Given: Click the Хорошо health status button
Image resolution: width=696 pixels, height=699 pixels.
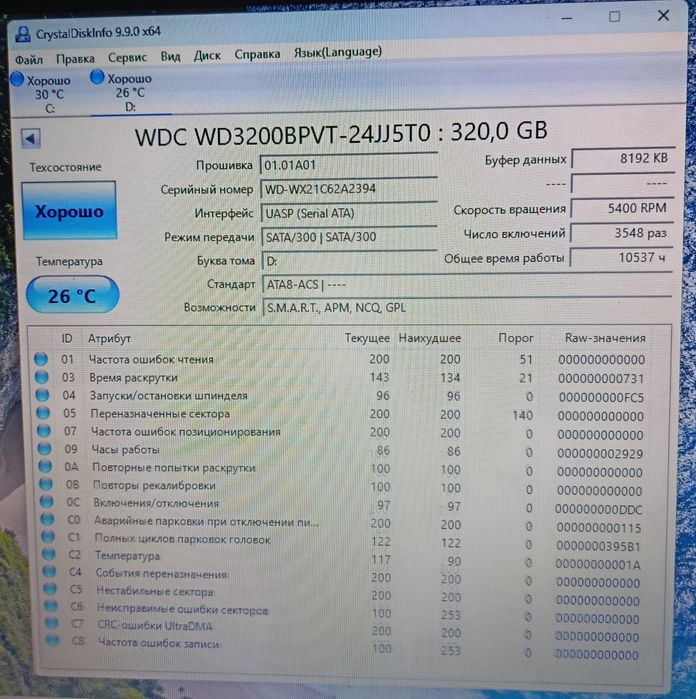Looking at the screenshot, I should (69, 210).
